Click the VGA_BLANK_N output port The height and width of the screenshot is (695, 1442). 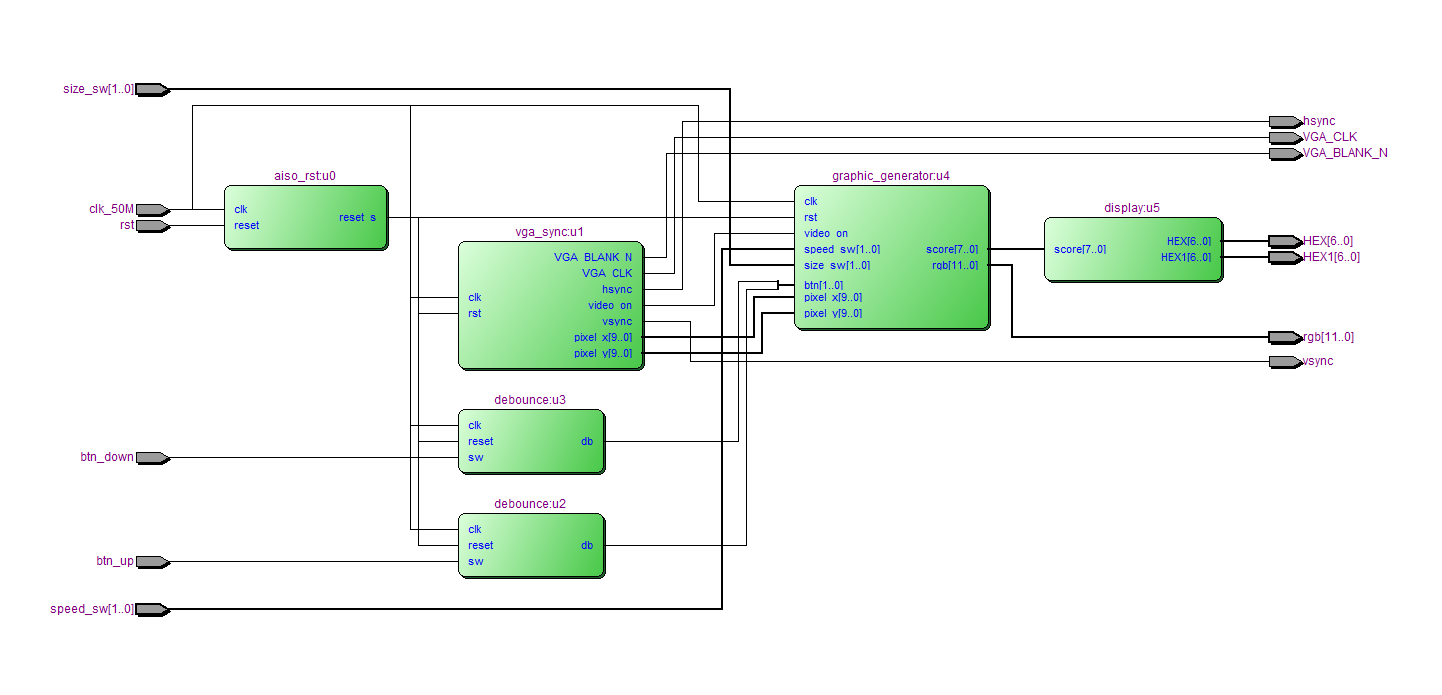[x=1283, y=152]
